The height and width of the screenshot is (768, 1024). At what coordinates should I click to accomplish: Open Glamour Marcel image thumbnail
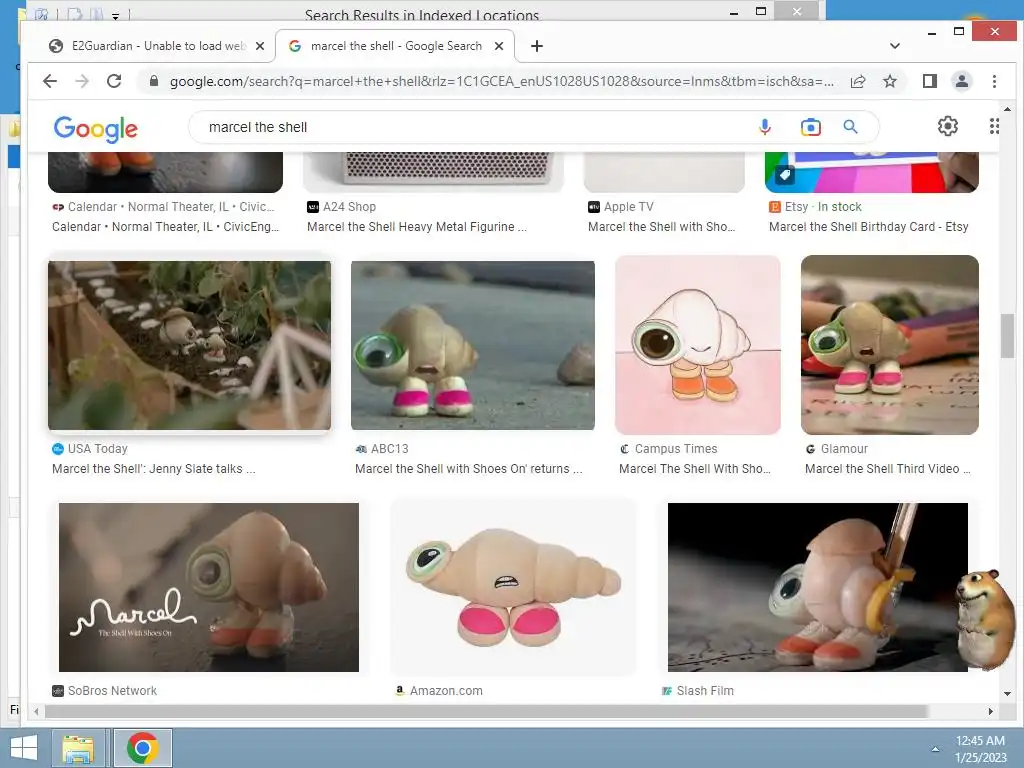tap(889, 345)
